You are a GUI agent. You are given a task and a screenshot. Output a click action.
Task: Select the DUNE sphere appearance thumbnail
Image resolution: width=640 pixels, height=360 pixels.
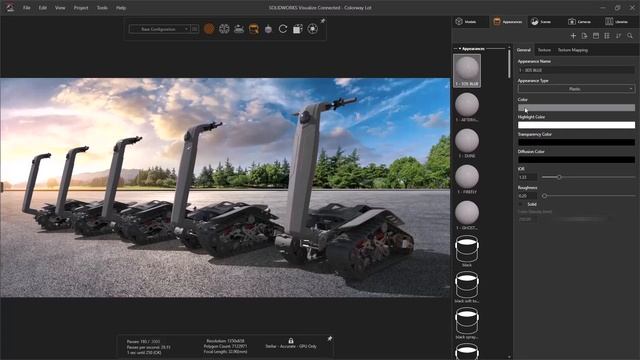(467, 143)
